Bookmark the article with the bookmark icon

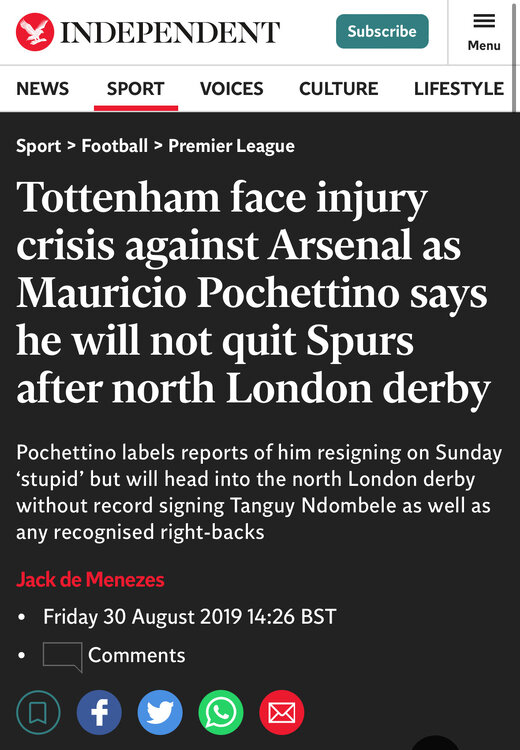(38, 712)
